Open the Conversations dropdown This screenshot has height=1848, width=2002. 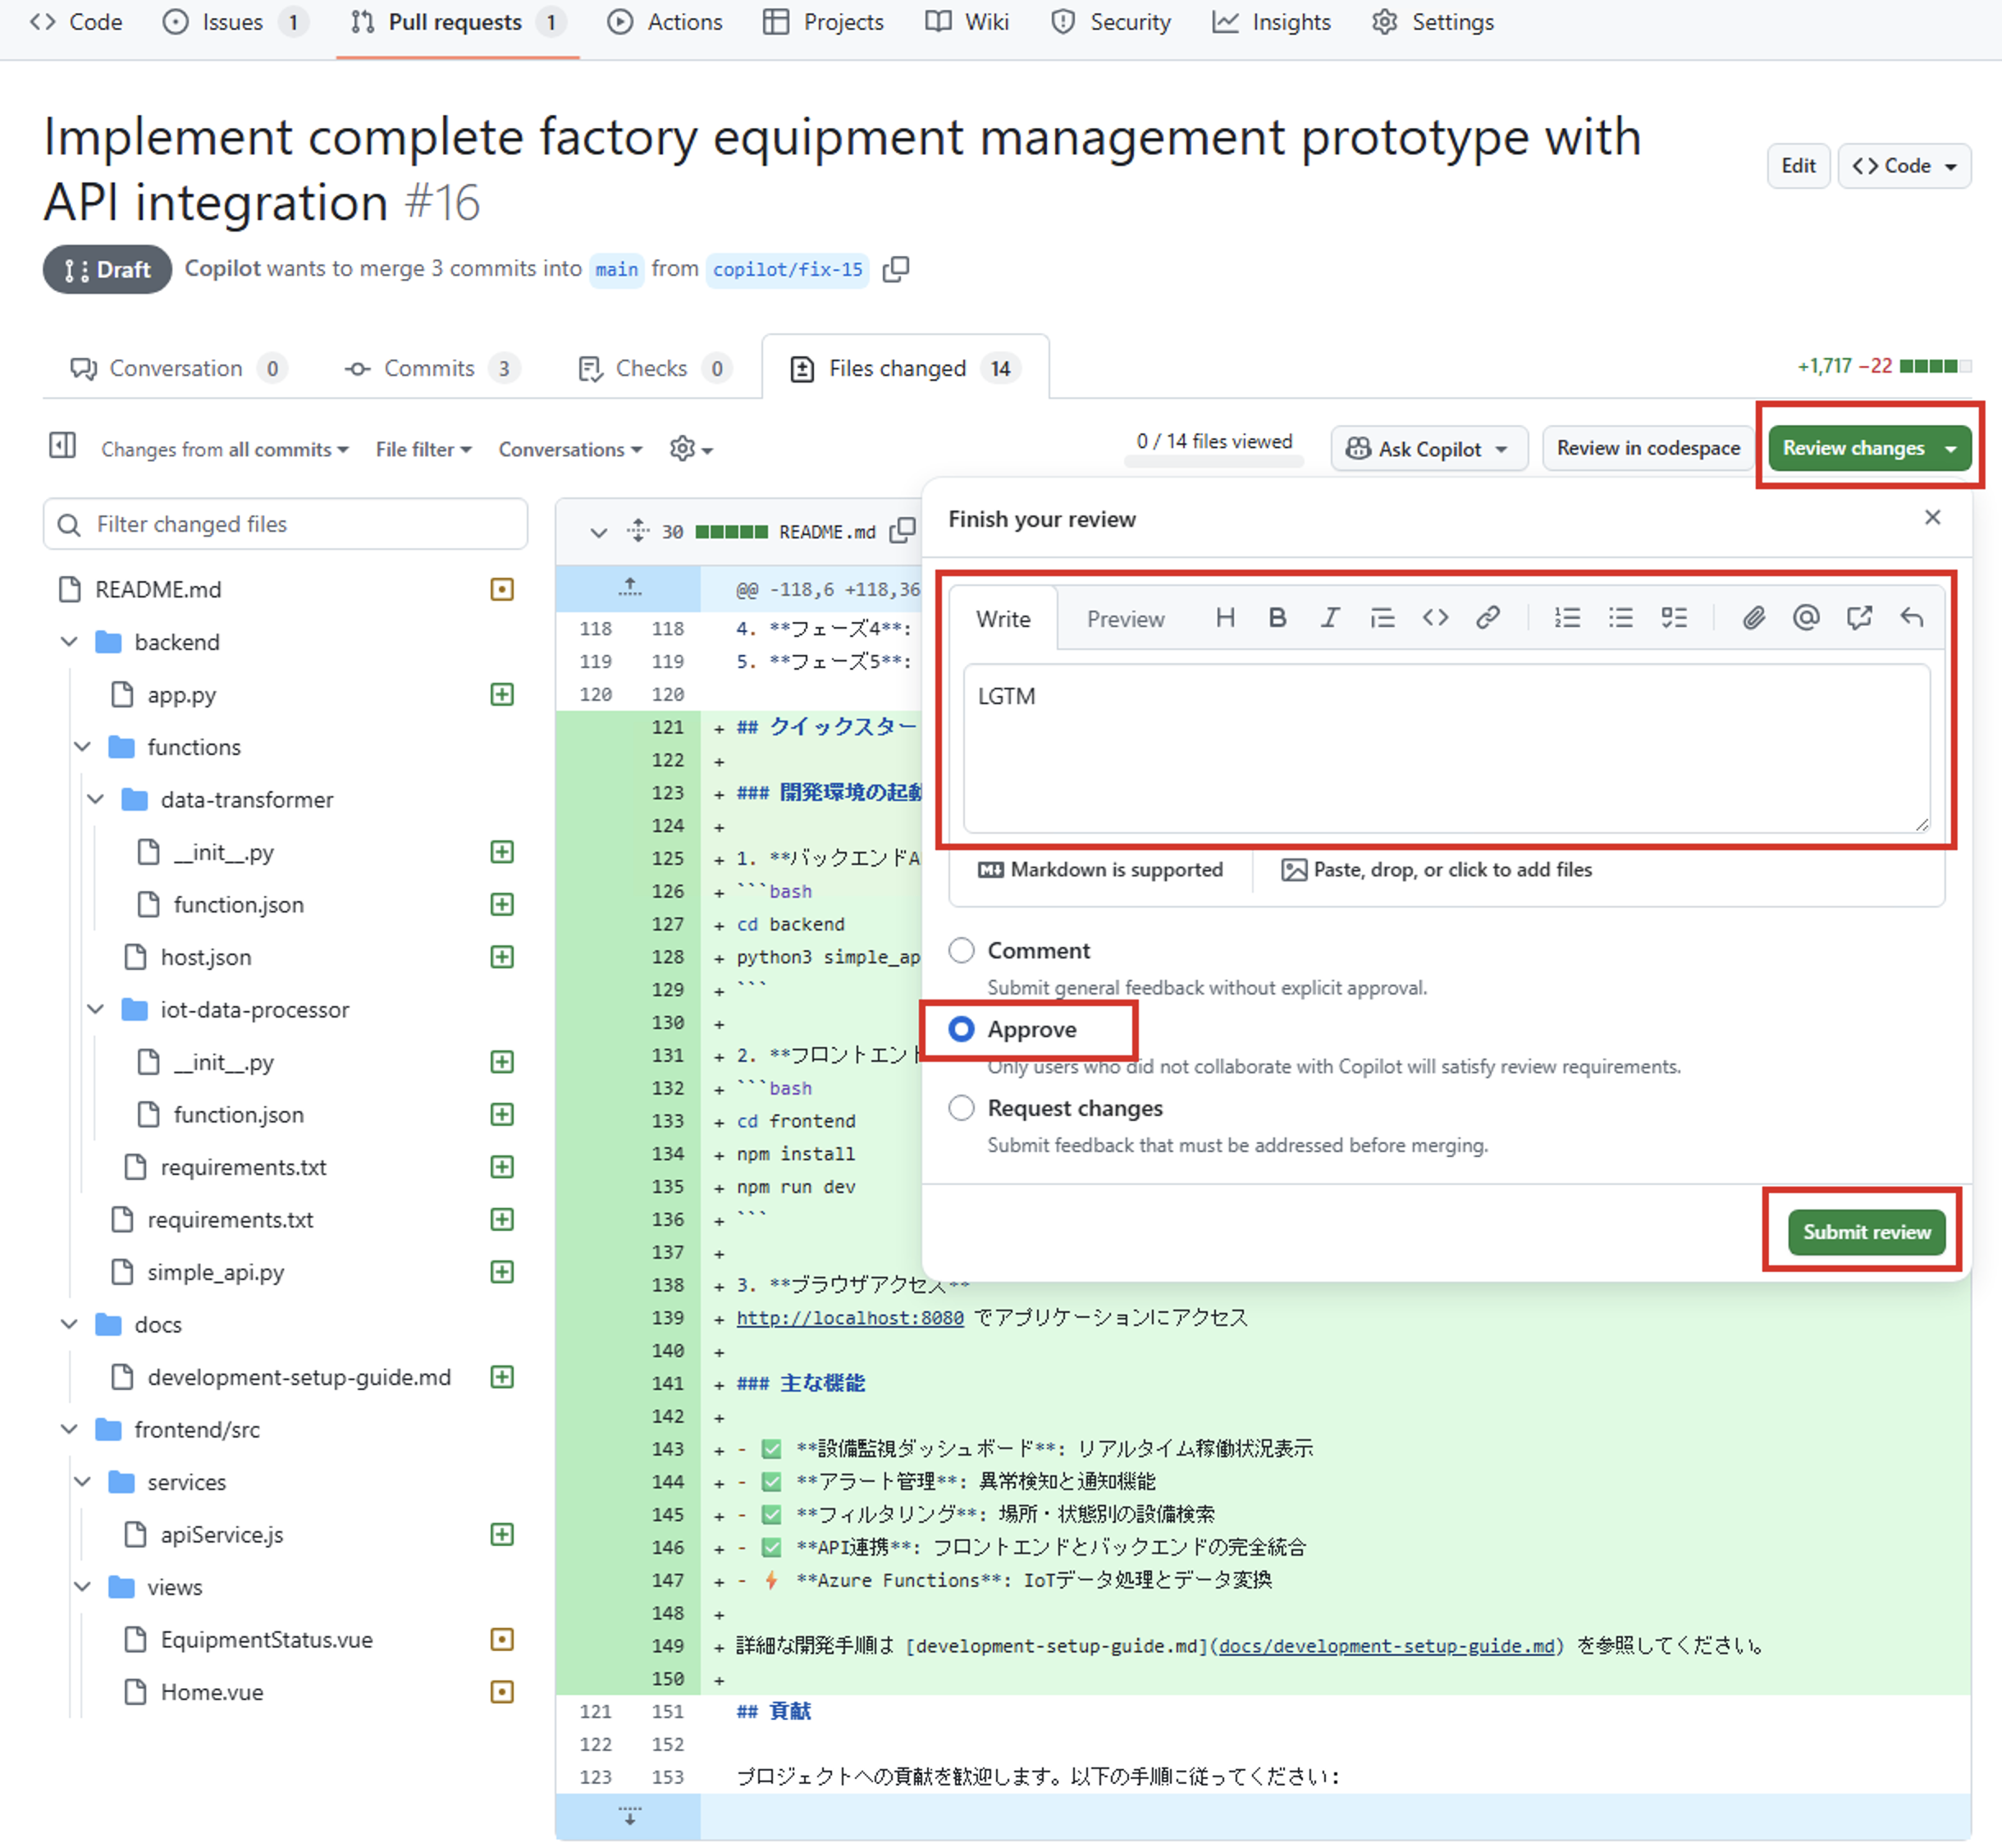[x=570, y=450]
